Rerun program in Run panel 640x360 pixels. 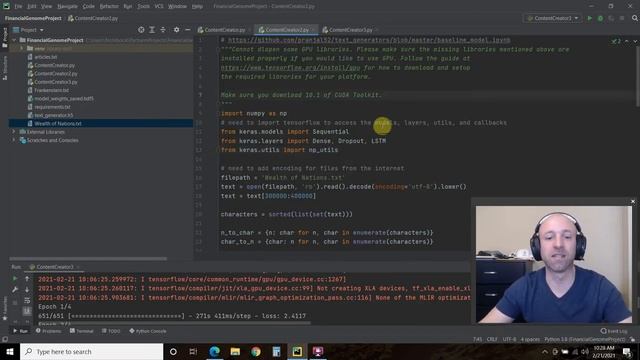(x=15, y=278)
